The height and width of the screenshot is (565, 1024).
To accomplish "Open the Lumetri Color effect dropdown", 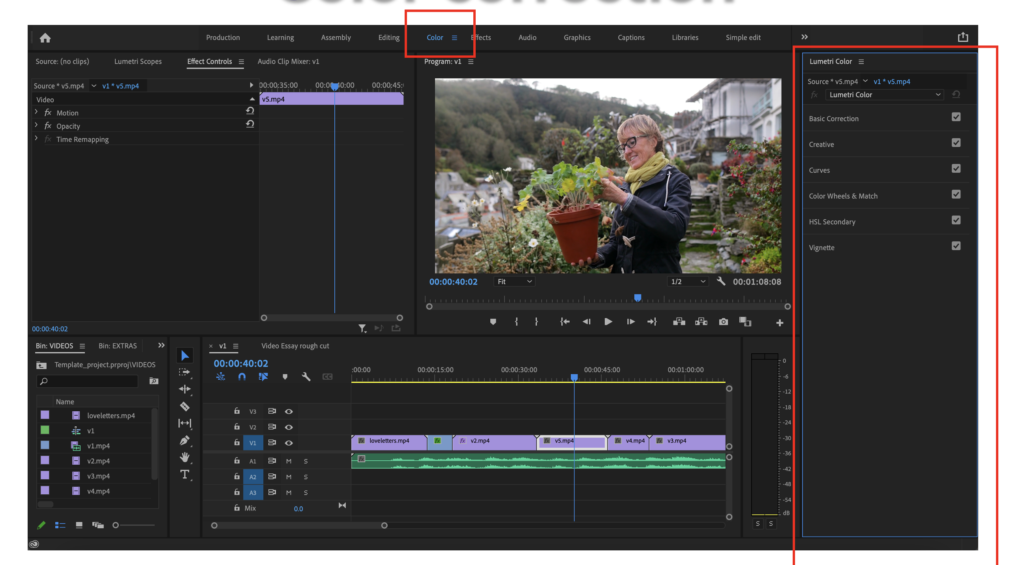I will click(x=884, y=95).
